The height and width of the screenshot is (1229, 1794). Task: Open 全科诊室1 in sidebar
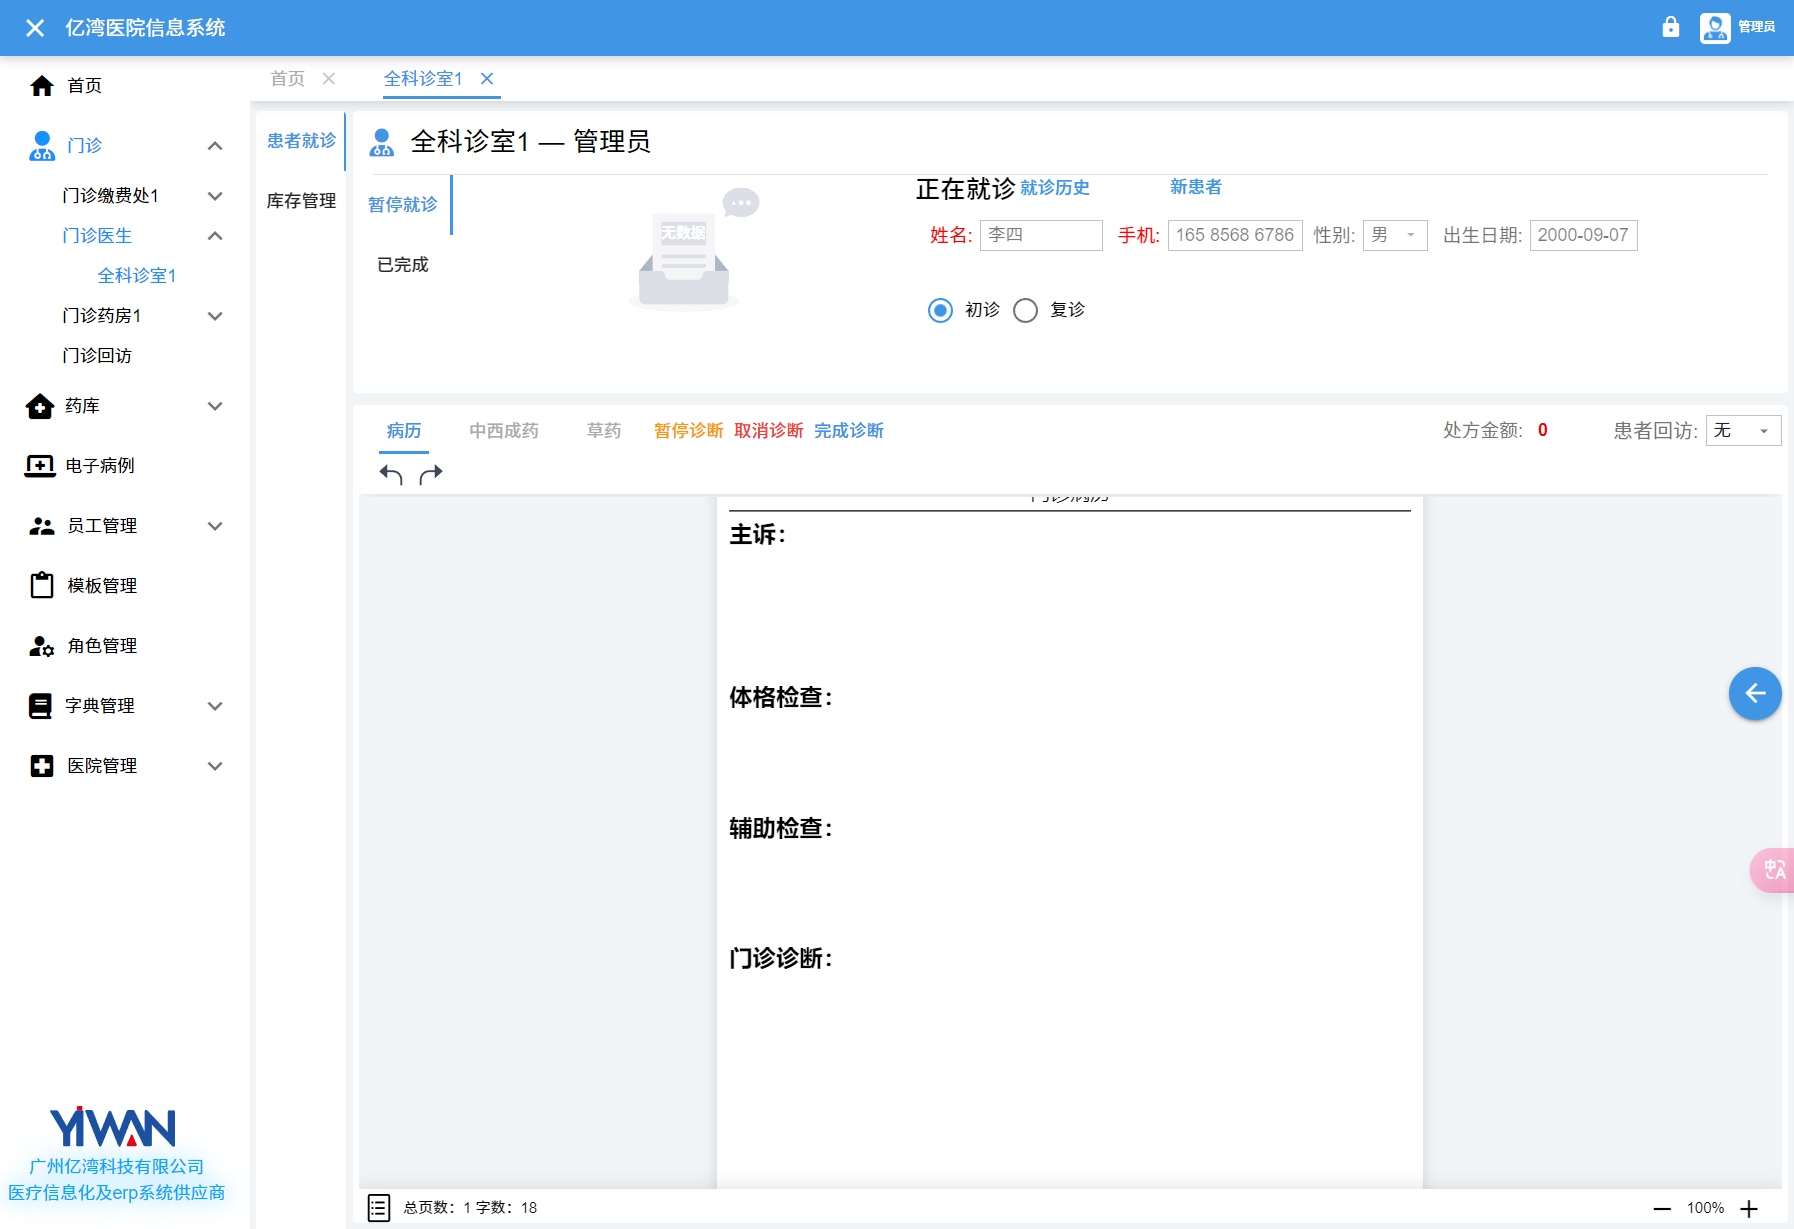(137, 275)
